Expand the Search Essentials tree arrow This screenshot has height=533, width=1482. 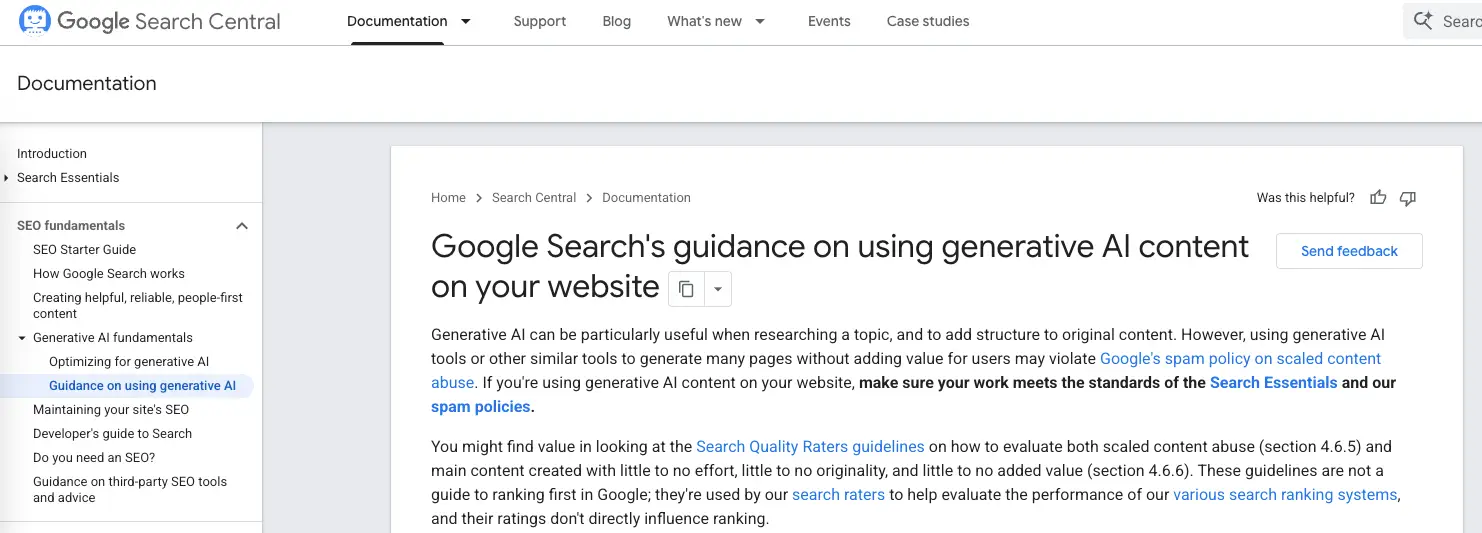[6, 178]
